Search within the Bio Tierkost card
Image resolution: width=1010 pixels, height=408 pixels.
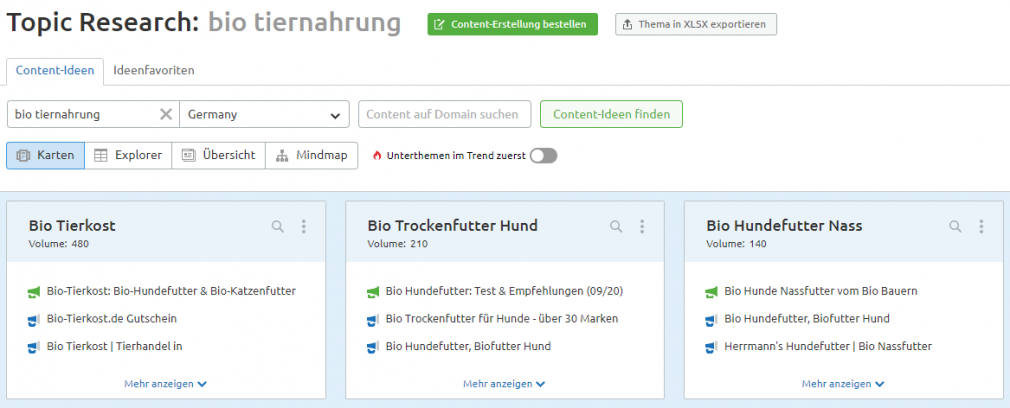click(278, 226)
